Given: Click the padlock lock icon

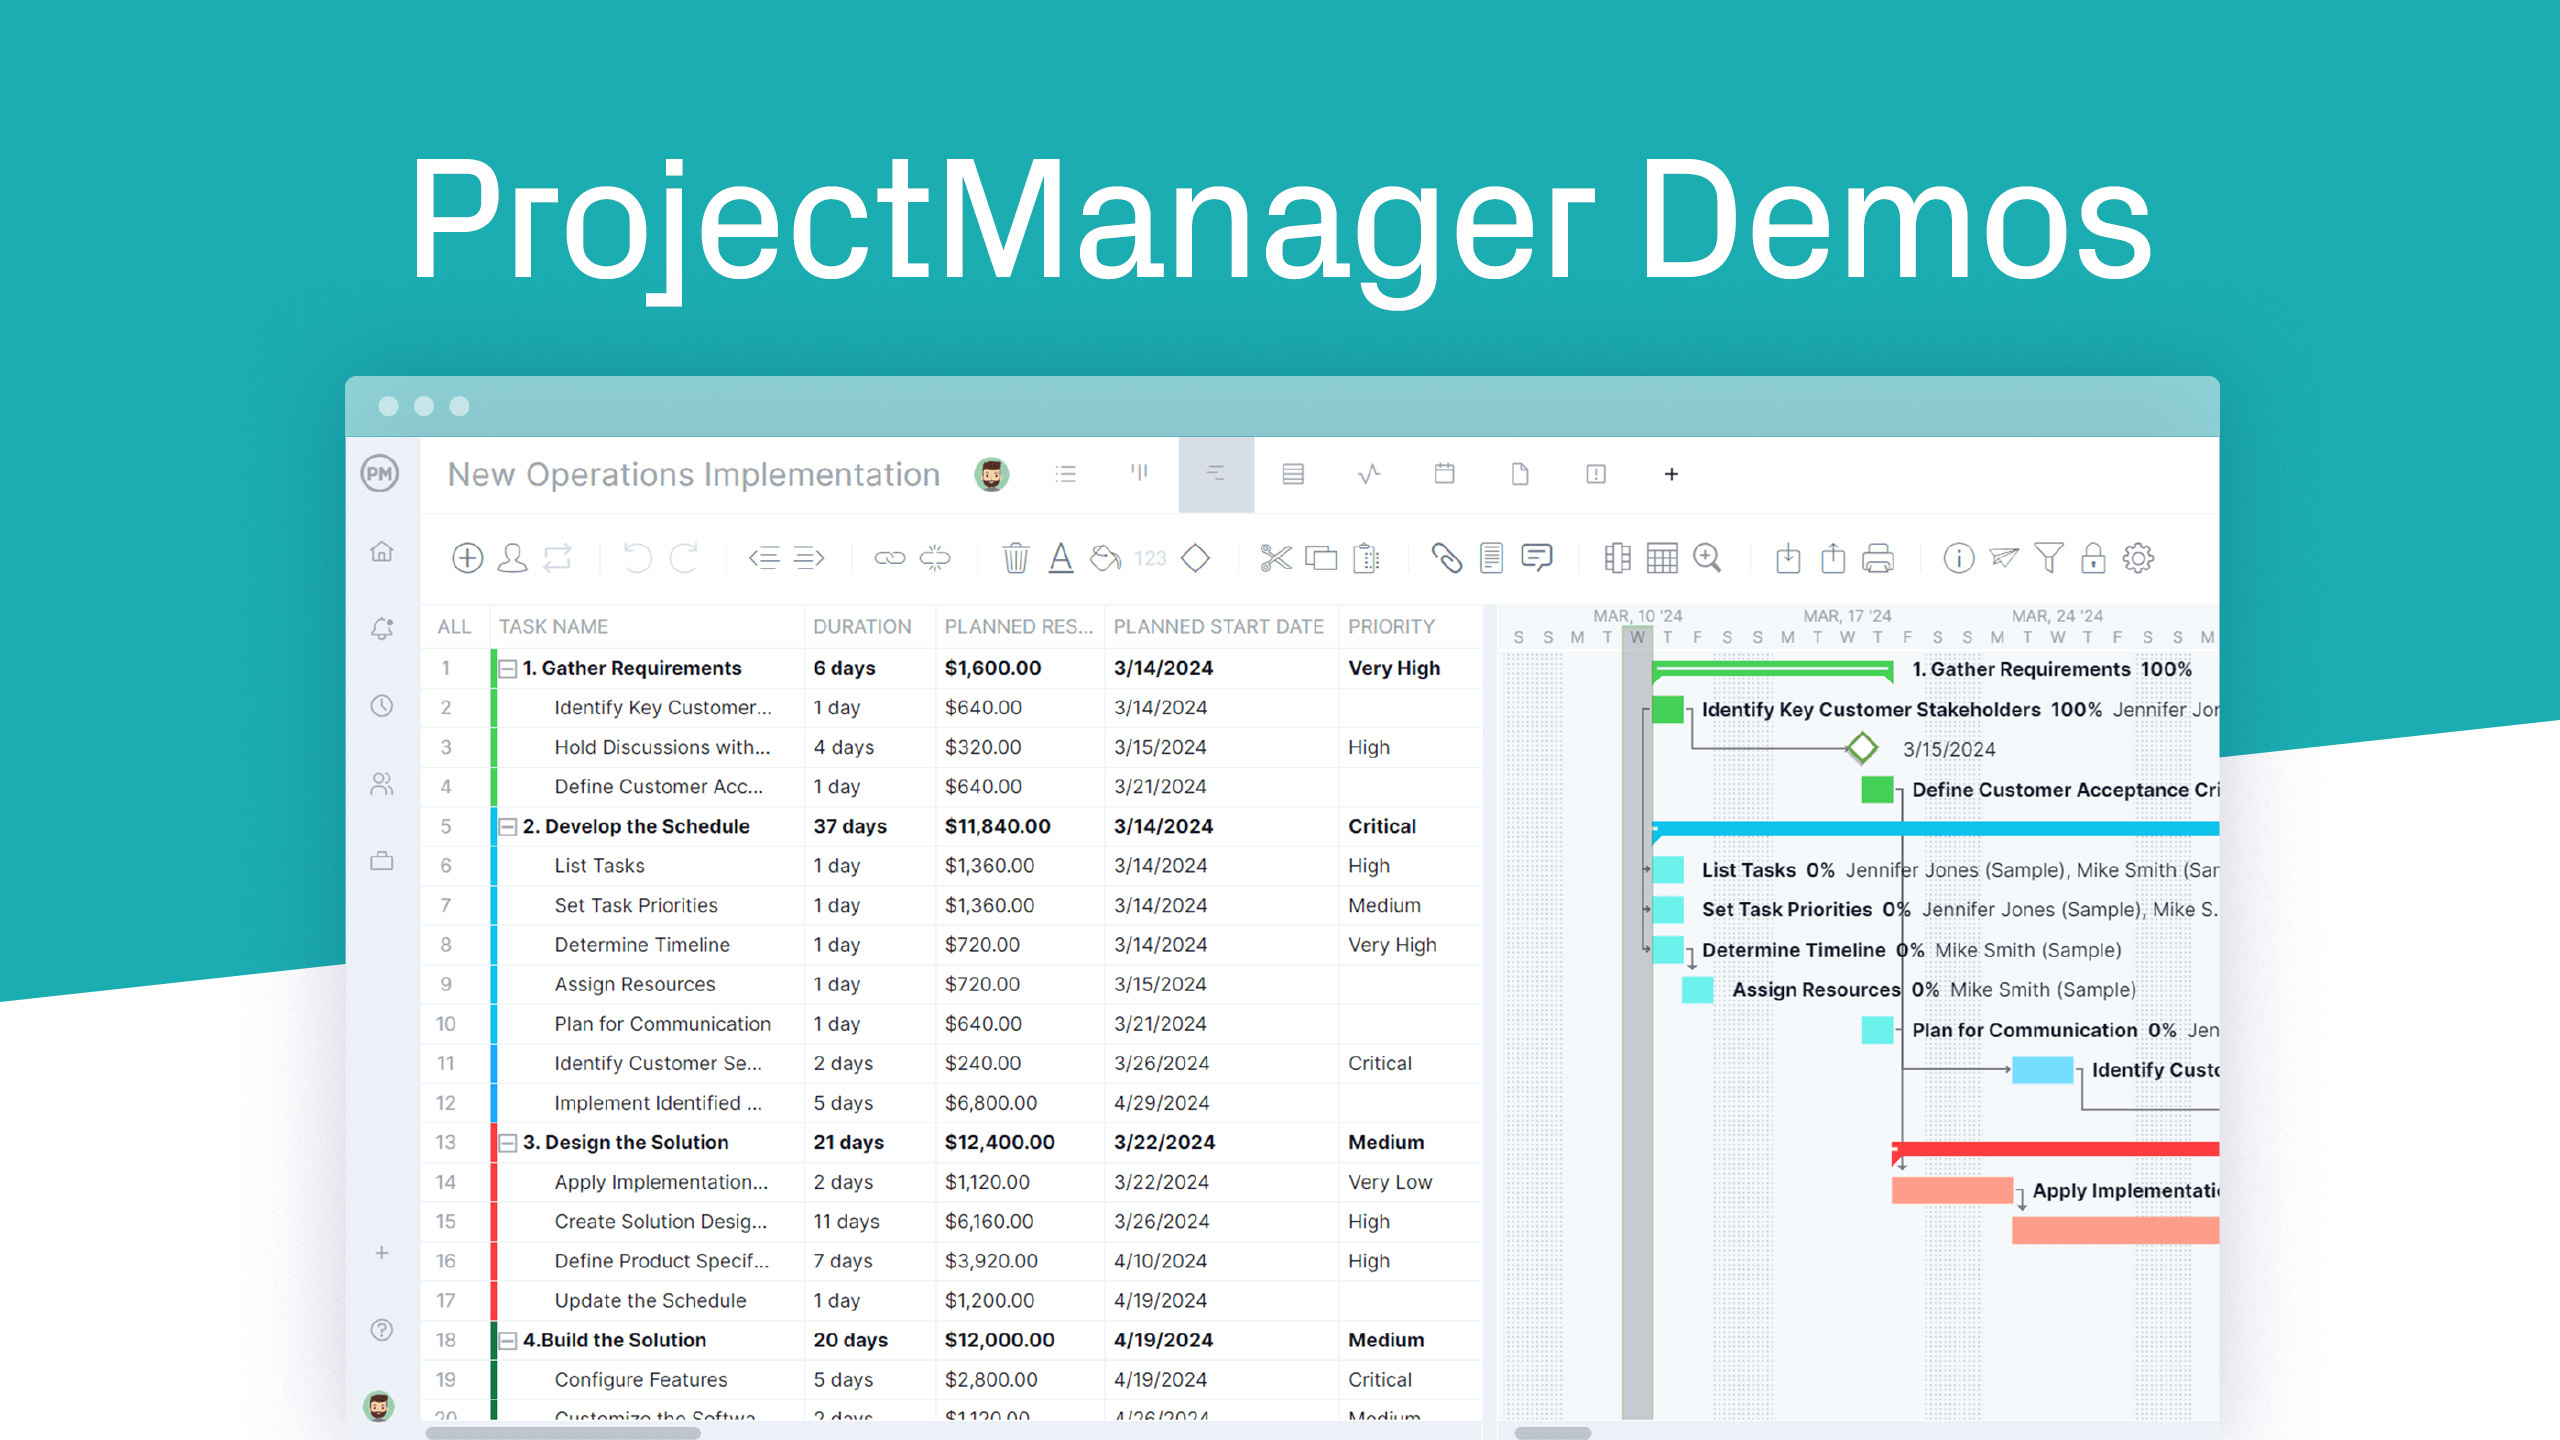Looking at the screenshot, I should [2093, 558].
